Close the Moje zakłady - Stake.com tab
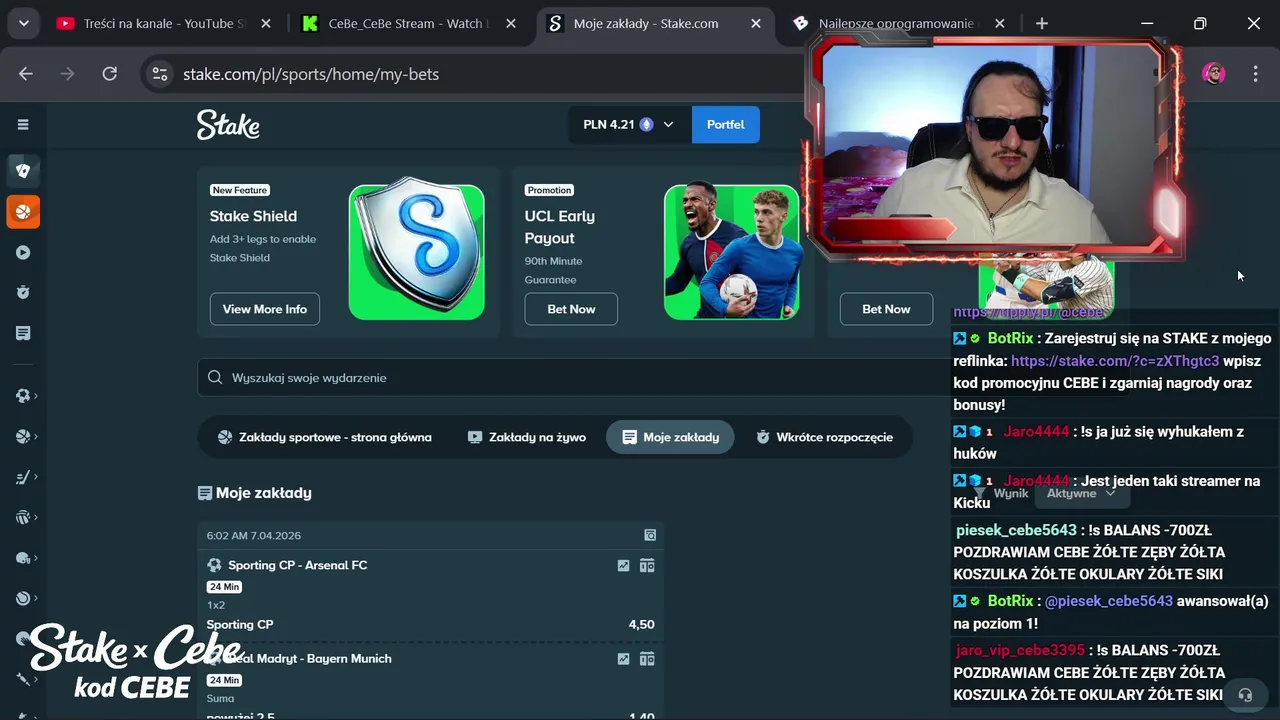This screenshot has height=720, width=1280. click(756, 23)
